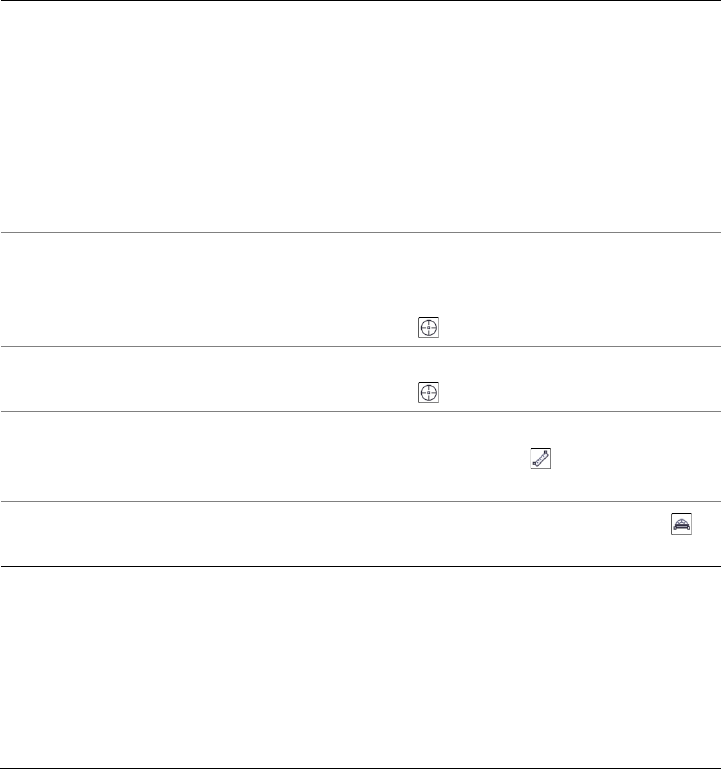Click the second crosshair target icon
Screen dimensions: 721x769
[428, 393]
